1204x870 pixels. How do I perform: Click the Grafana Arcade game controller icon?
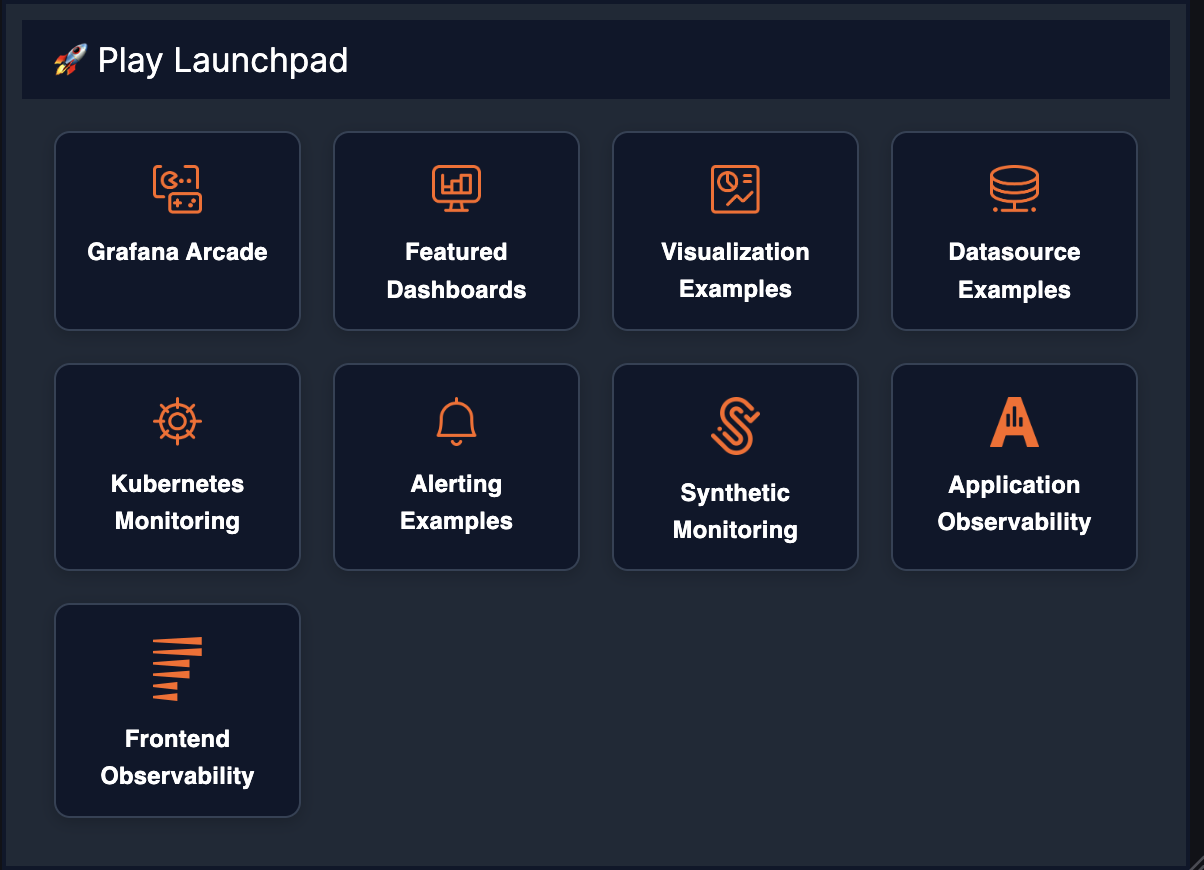[x=177, y=188]
